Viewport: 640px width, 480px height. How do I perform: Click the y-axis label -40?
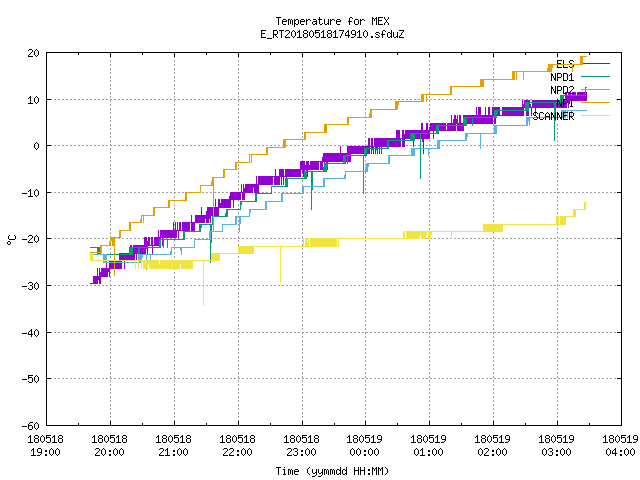31,333
